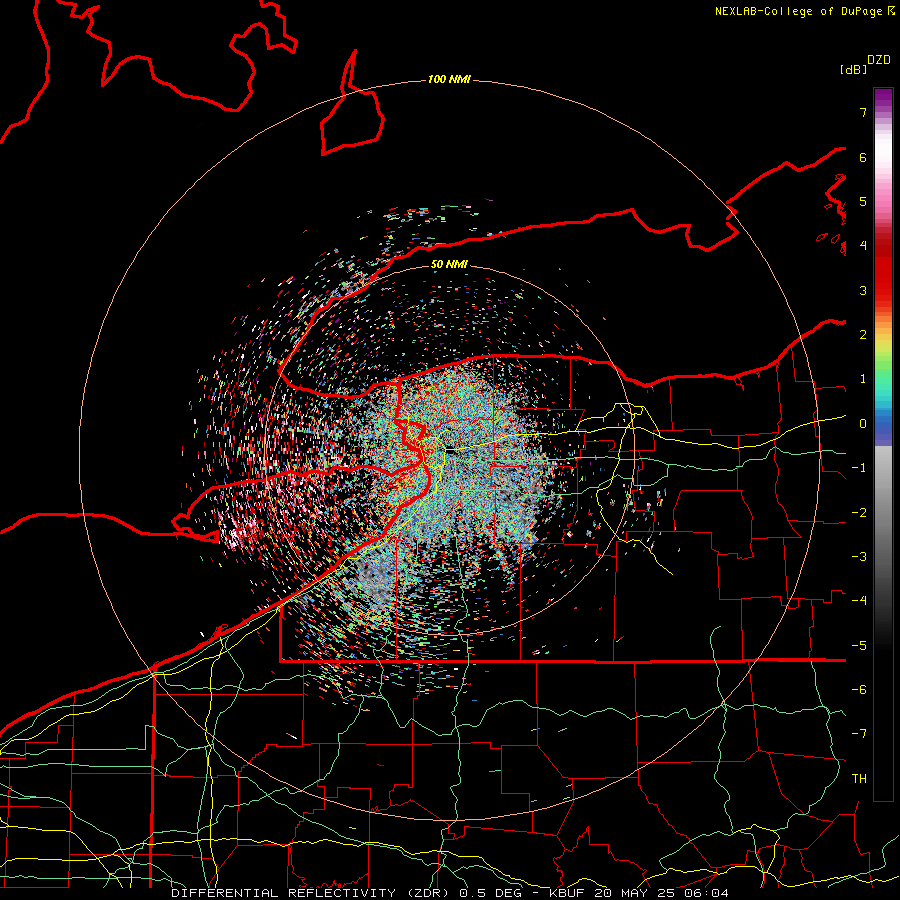Click the -5 tick on the color scale

[859, 646]
